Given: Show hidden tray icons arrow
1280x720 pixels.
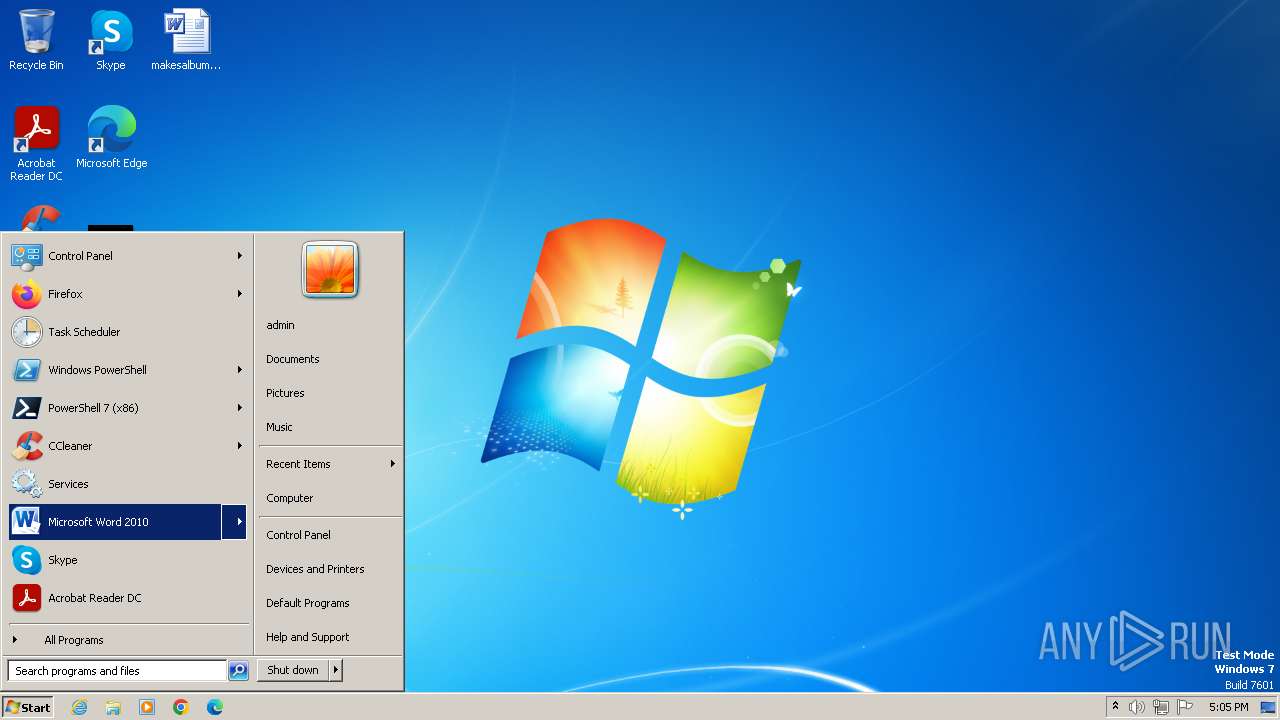Looking at the screenshot, I should [1115, 707].
